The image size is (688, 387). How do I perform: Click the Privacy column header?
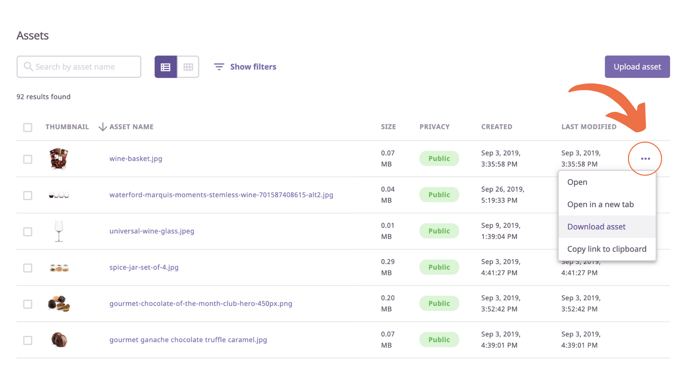[x=434, y=127]
